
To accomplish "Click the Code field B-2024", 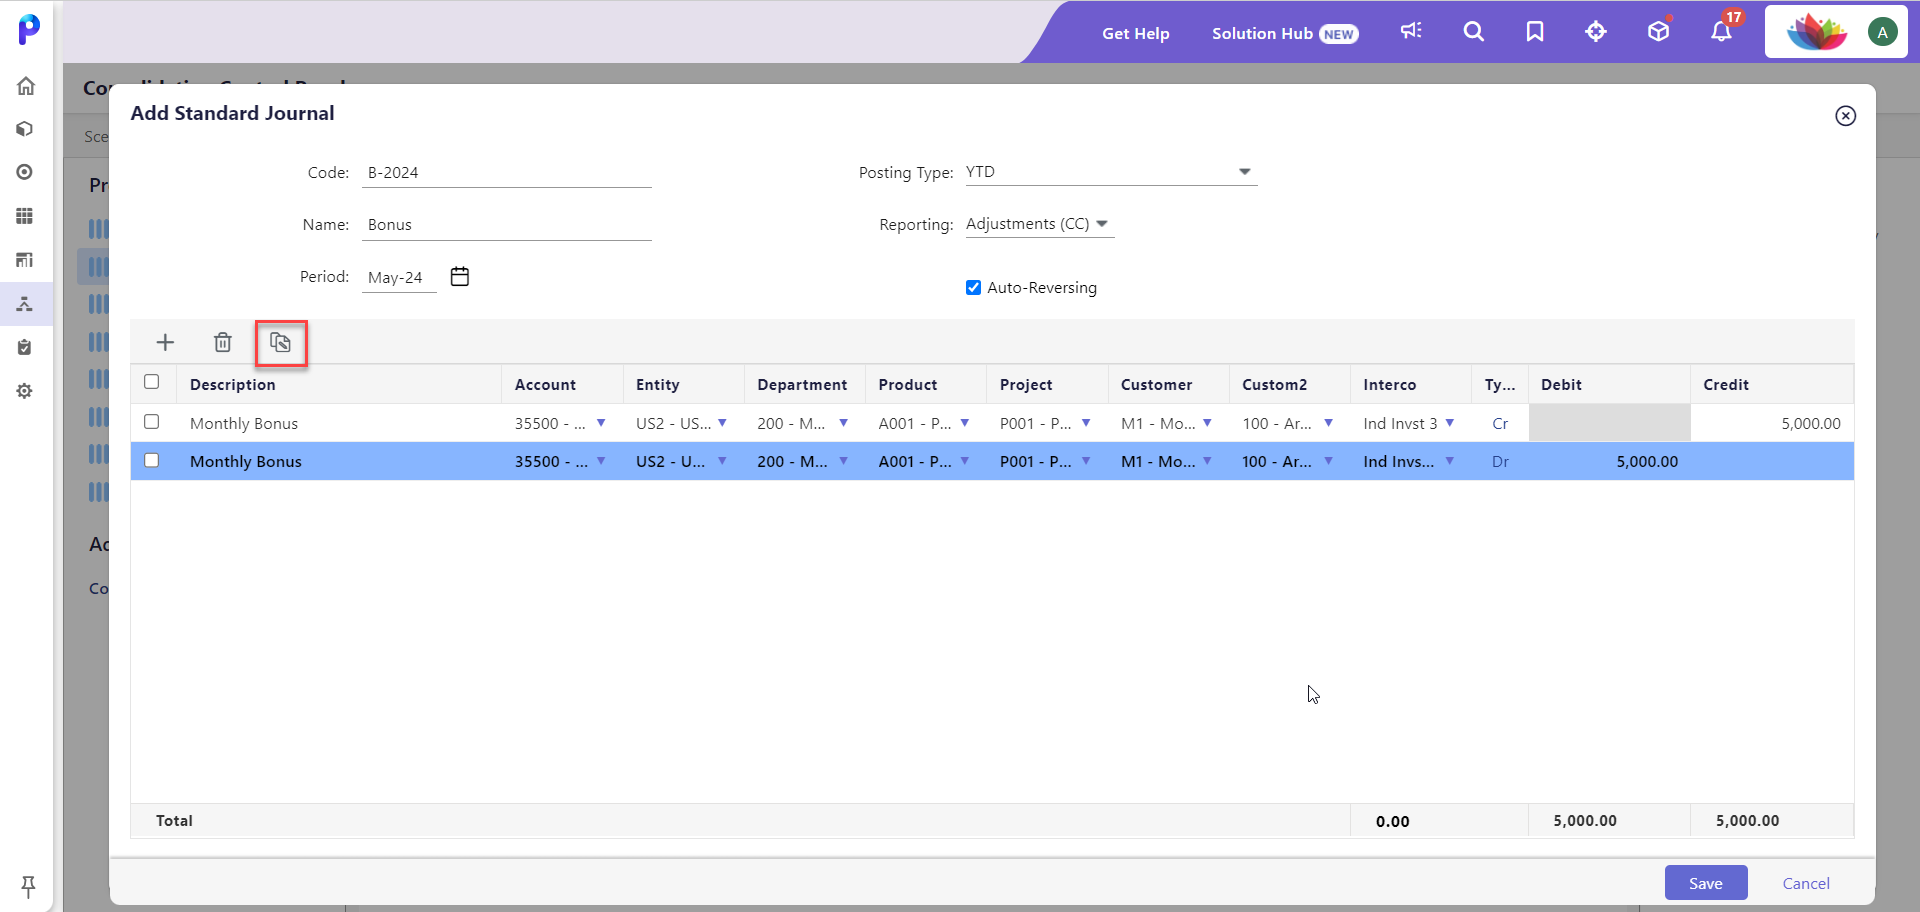I will 507,173.
